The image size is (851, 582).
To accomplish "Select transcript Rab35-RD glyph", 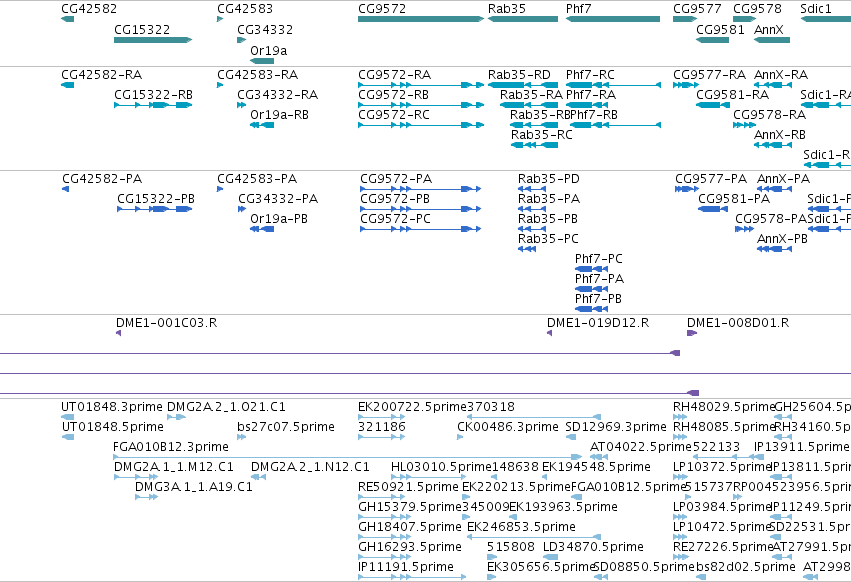I will coord(523,85).
